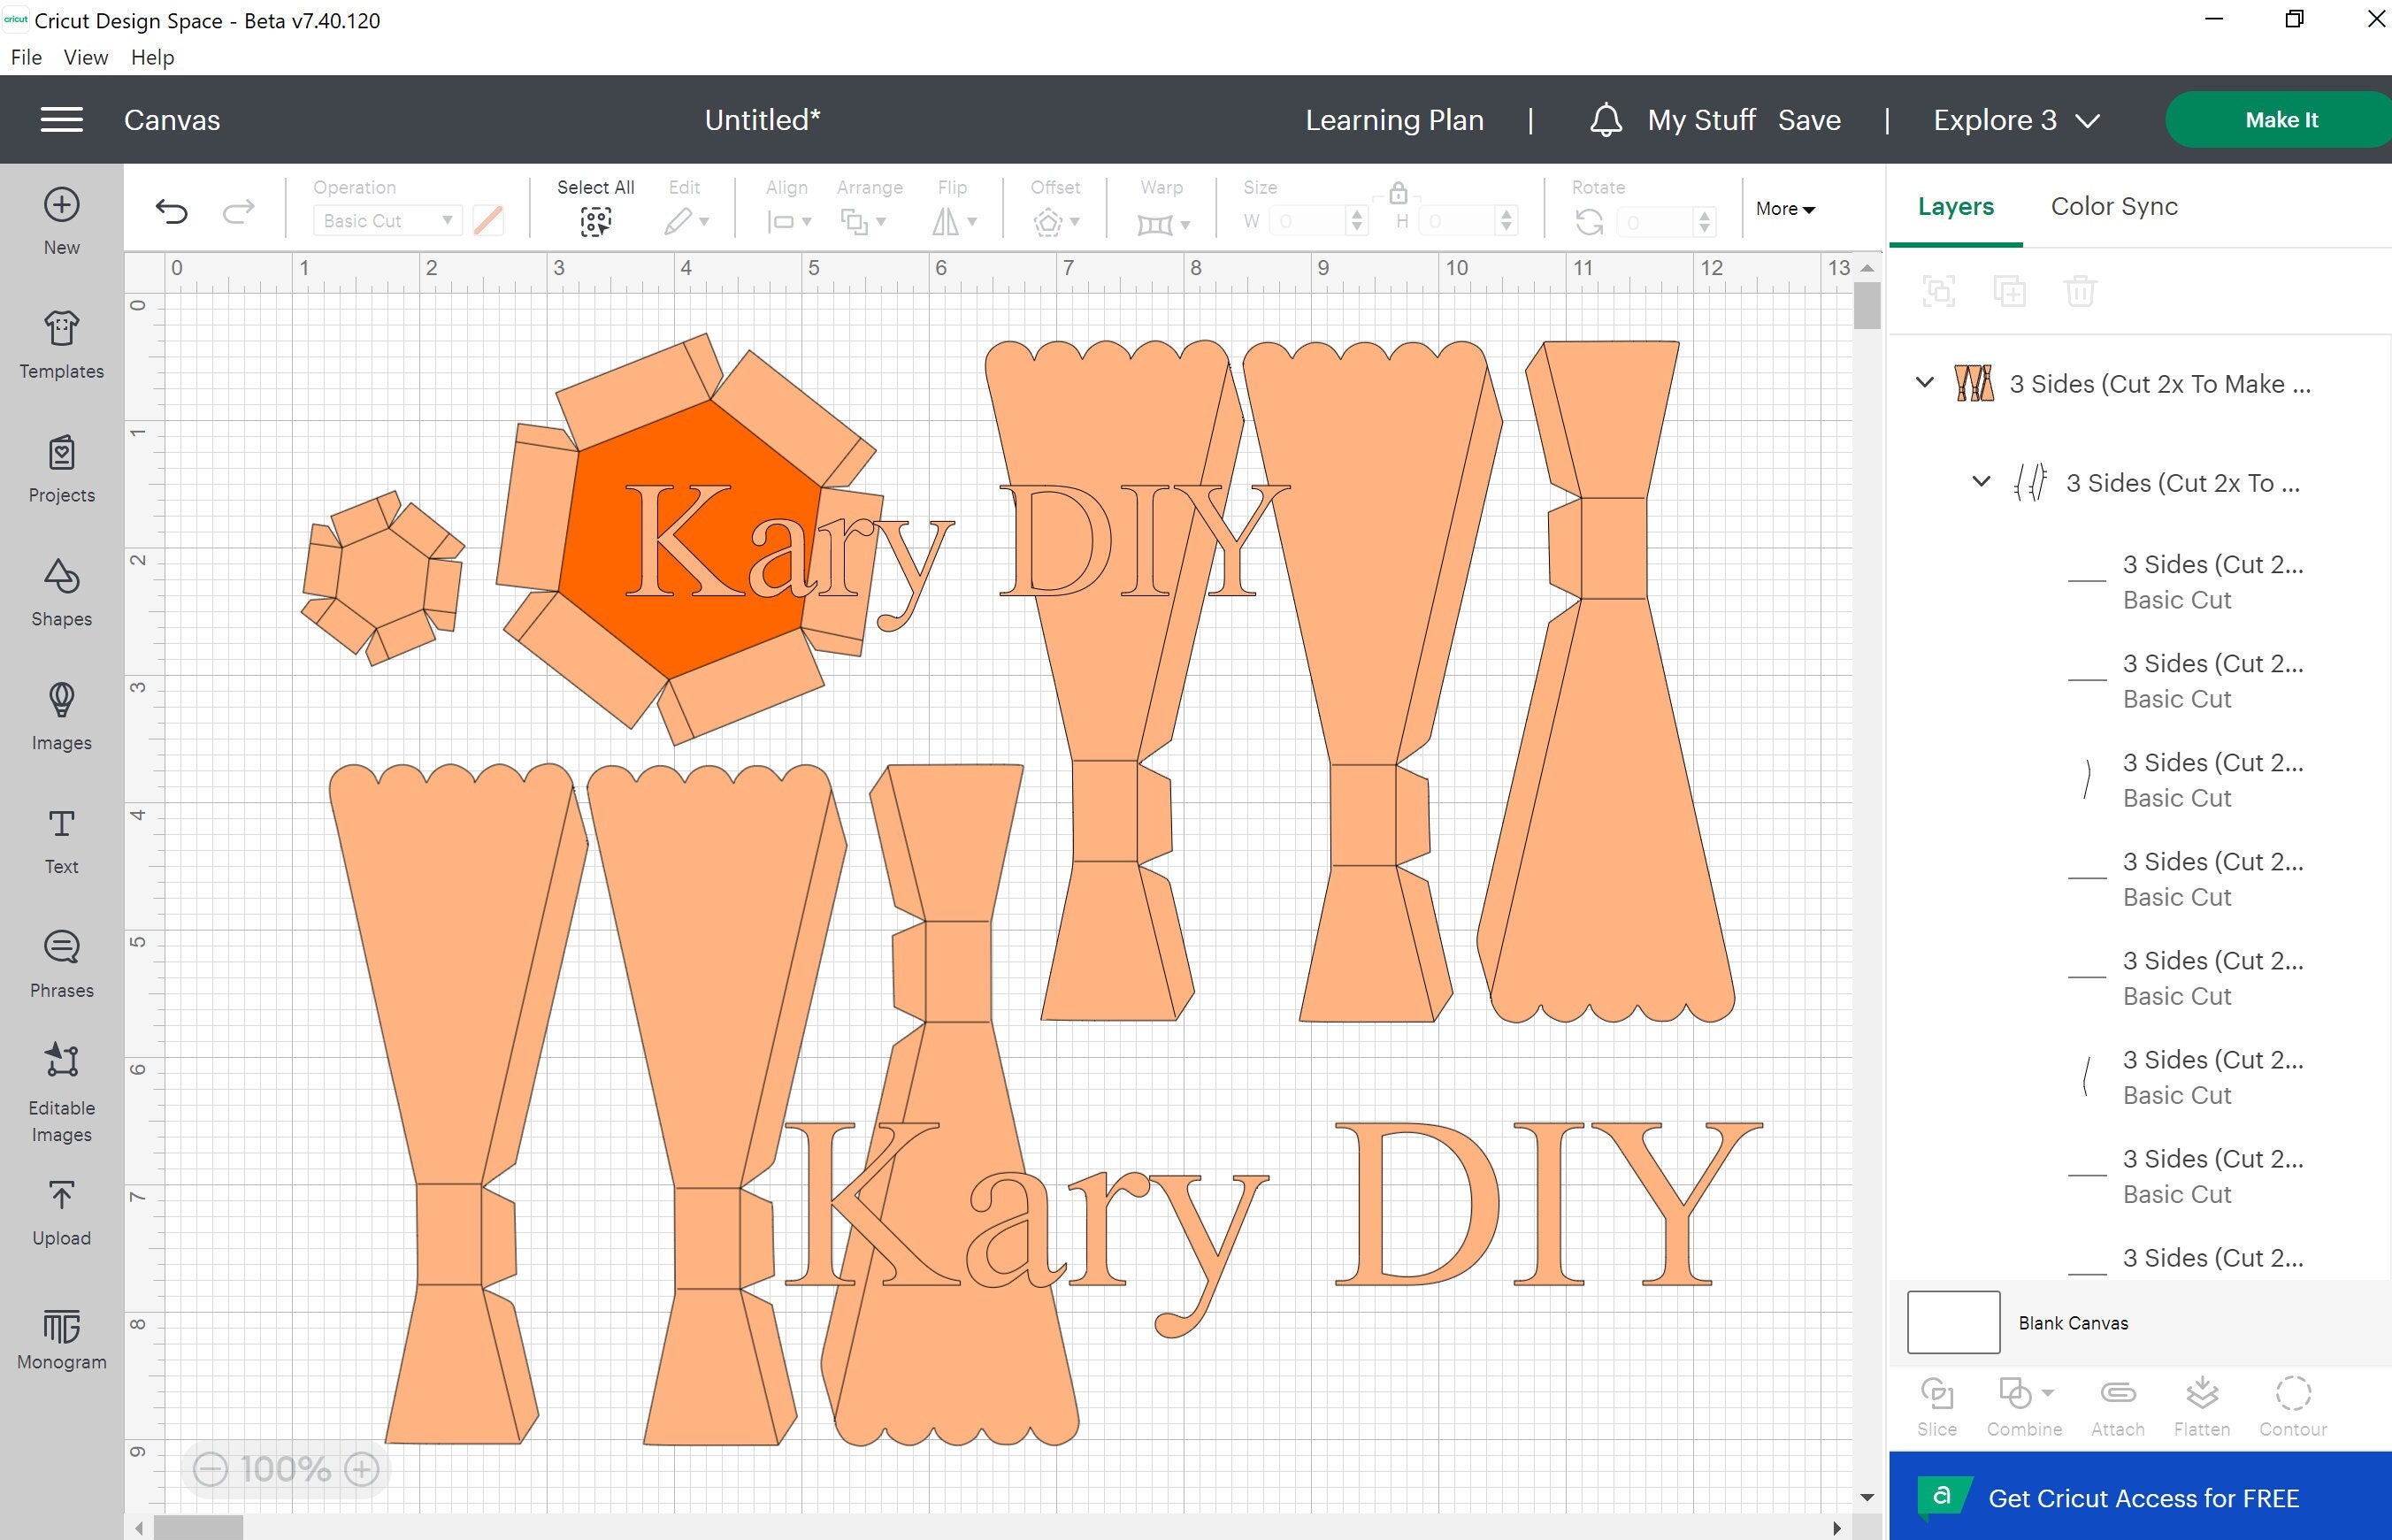Open the Contour tool

point(2292,1403)
